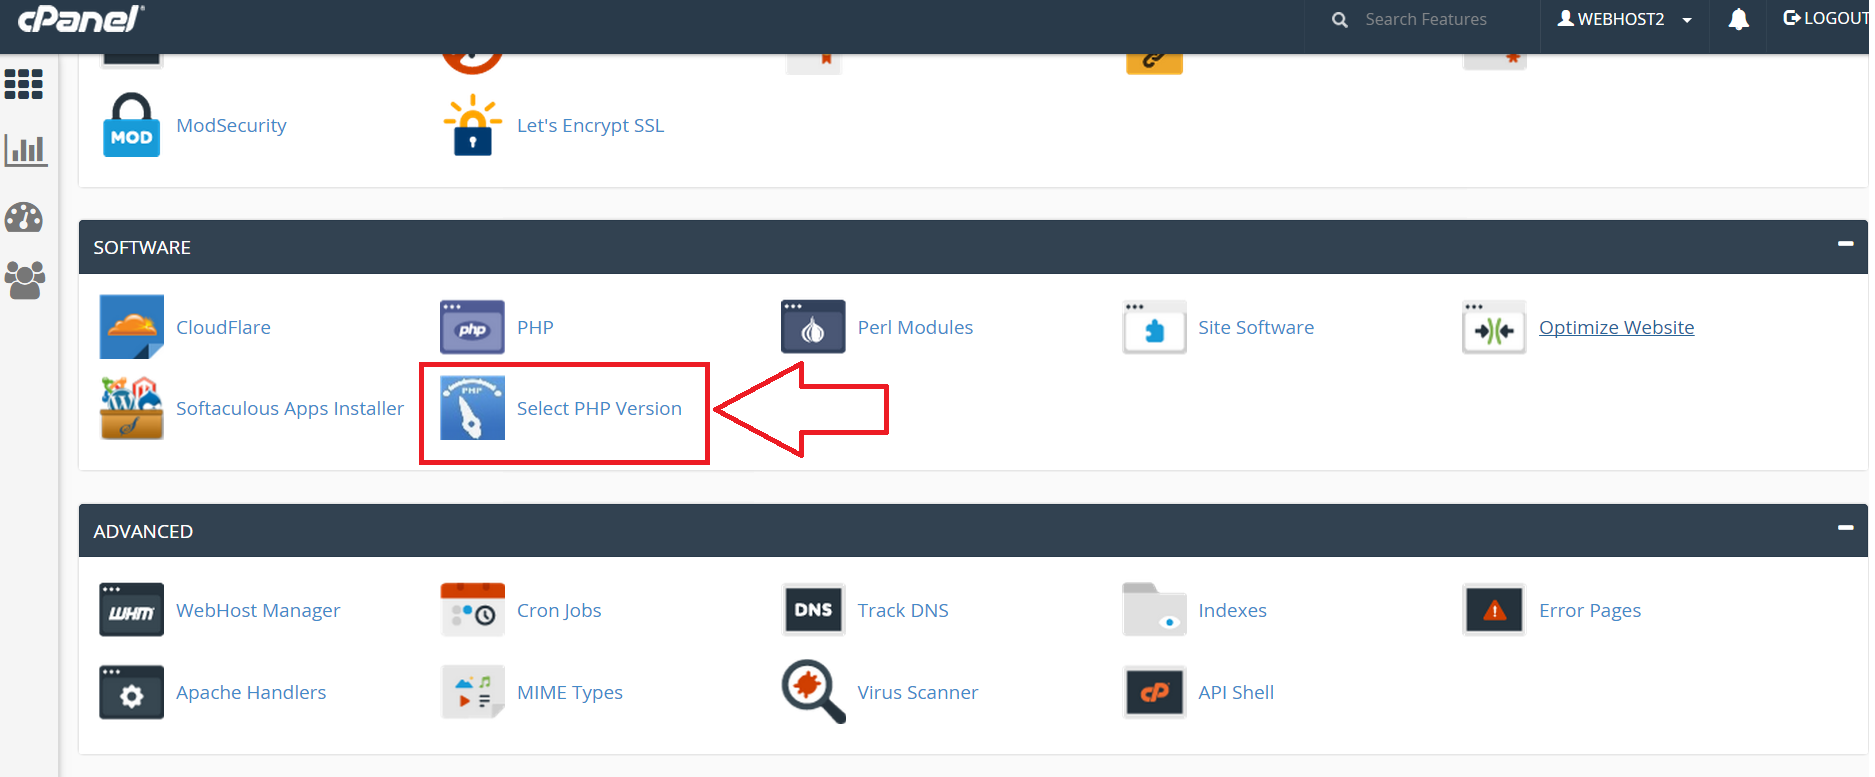Viewport: 1875px width, 777px height.
Task: Open the PHP text link
Action: [x=535, y=327]
